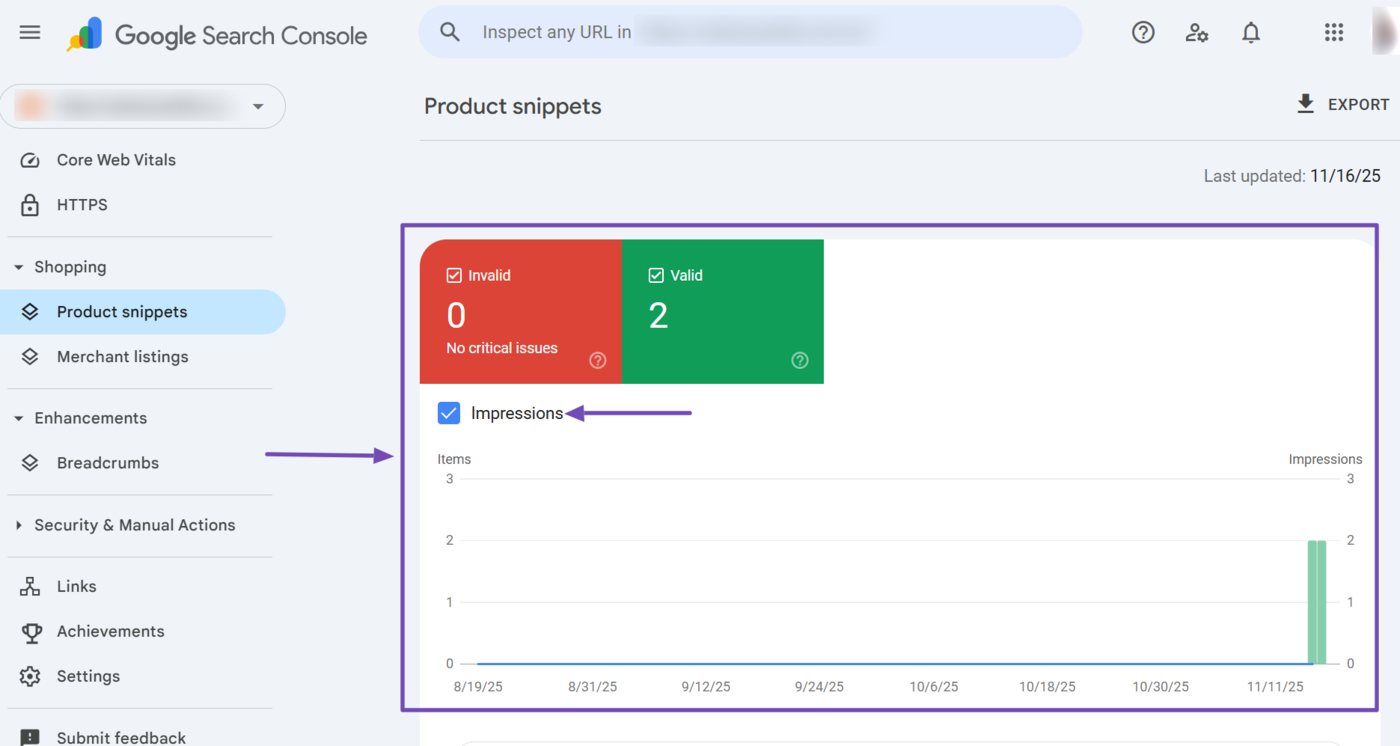Viewport: 1400px width, 746px height.
Task: Select the Core Web Vitals report
Action: [115, 159]
